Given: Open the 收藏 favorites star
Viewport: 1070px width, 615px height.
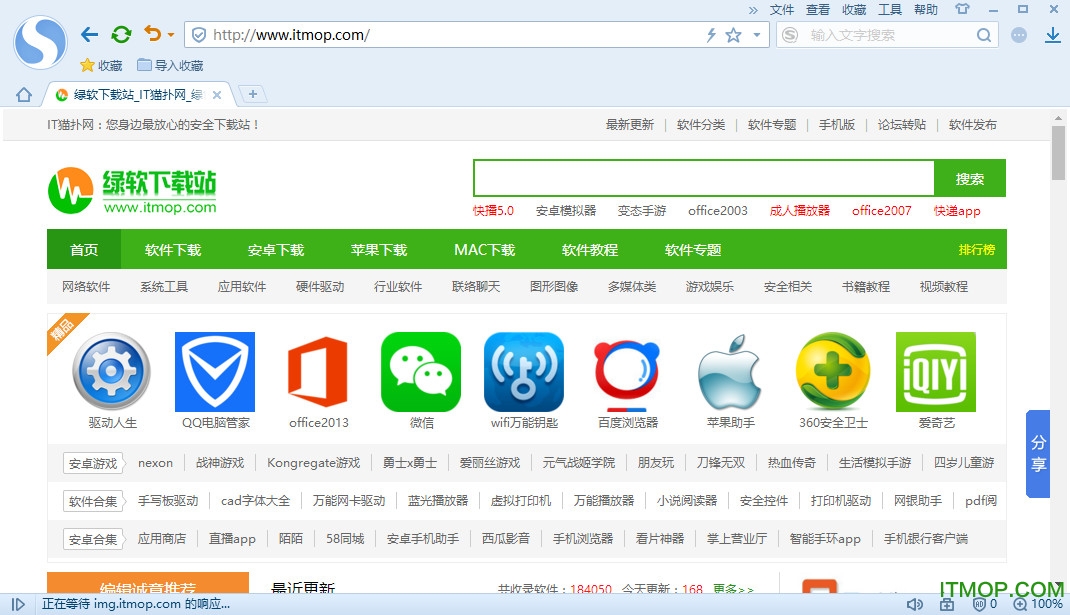Looking at the screenshot, I should 101,66.
